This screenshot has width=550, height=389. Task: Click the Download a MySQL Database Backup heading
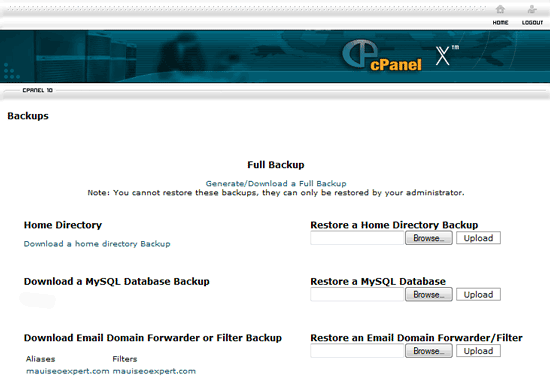(116, 282)
